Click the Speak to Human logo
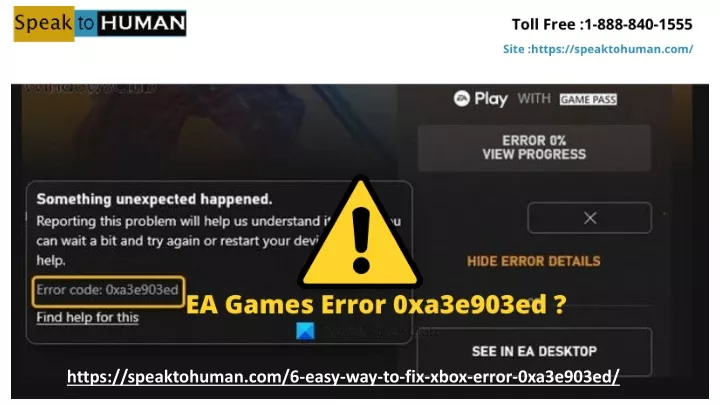The height and width of the screenshot is (405, 720). (100, 23)
